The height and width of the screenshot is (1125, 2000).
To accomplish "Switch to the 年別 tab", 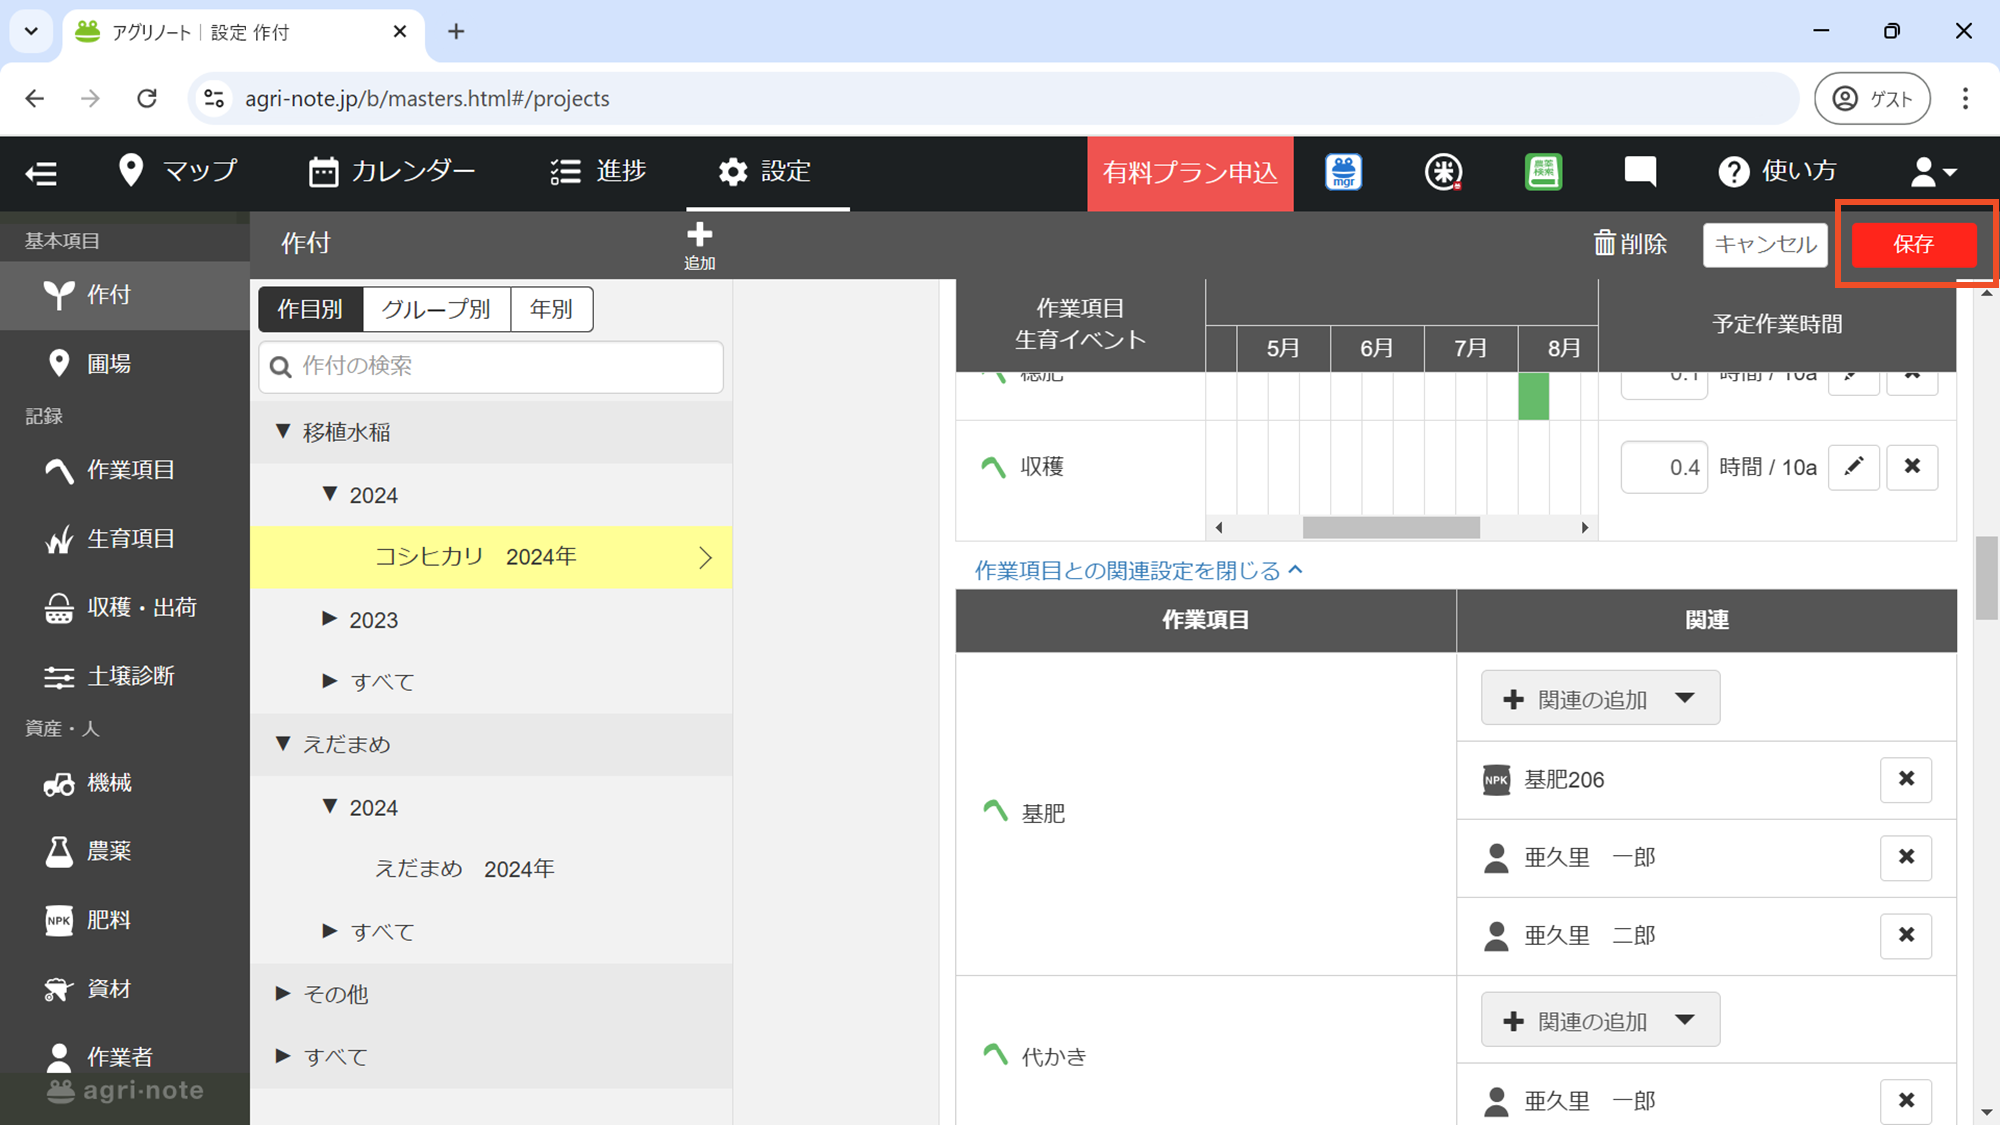I will click(551, 309).
